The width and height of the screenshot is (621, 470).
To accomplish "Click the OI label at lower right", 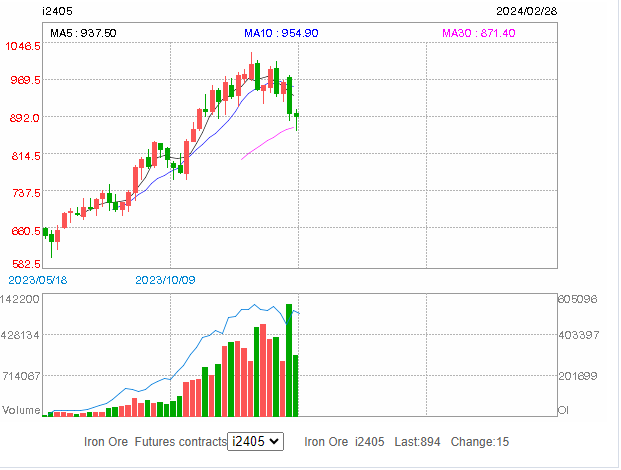I will (563, 410).
